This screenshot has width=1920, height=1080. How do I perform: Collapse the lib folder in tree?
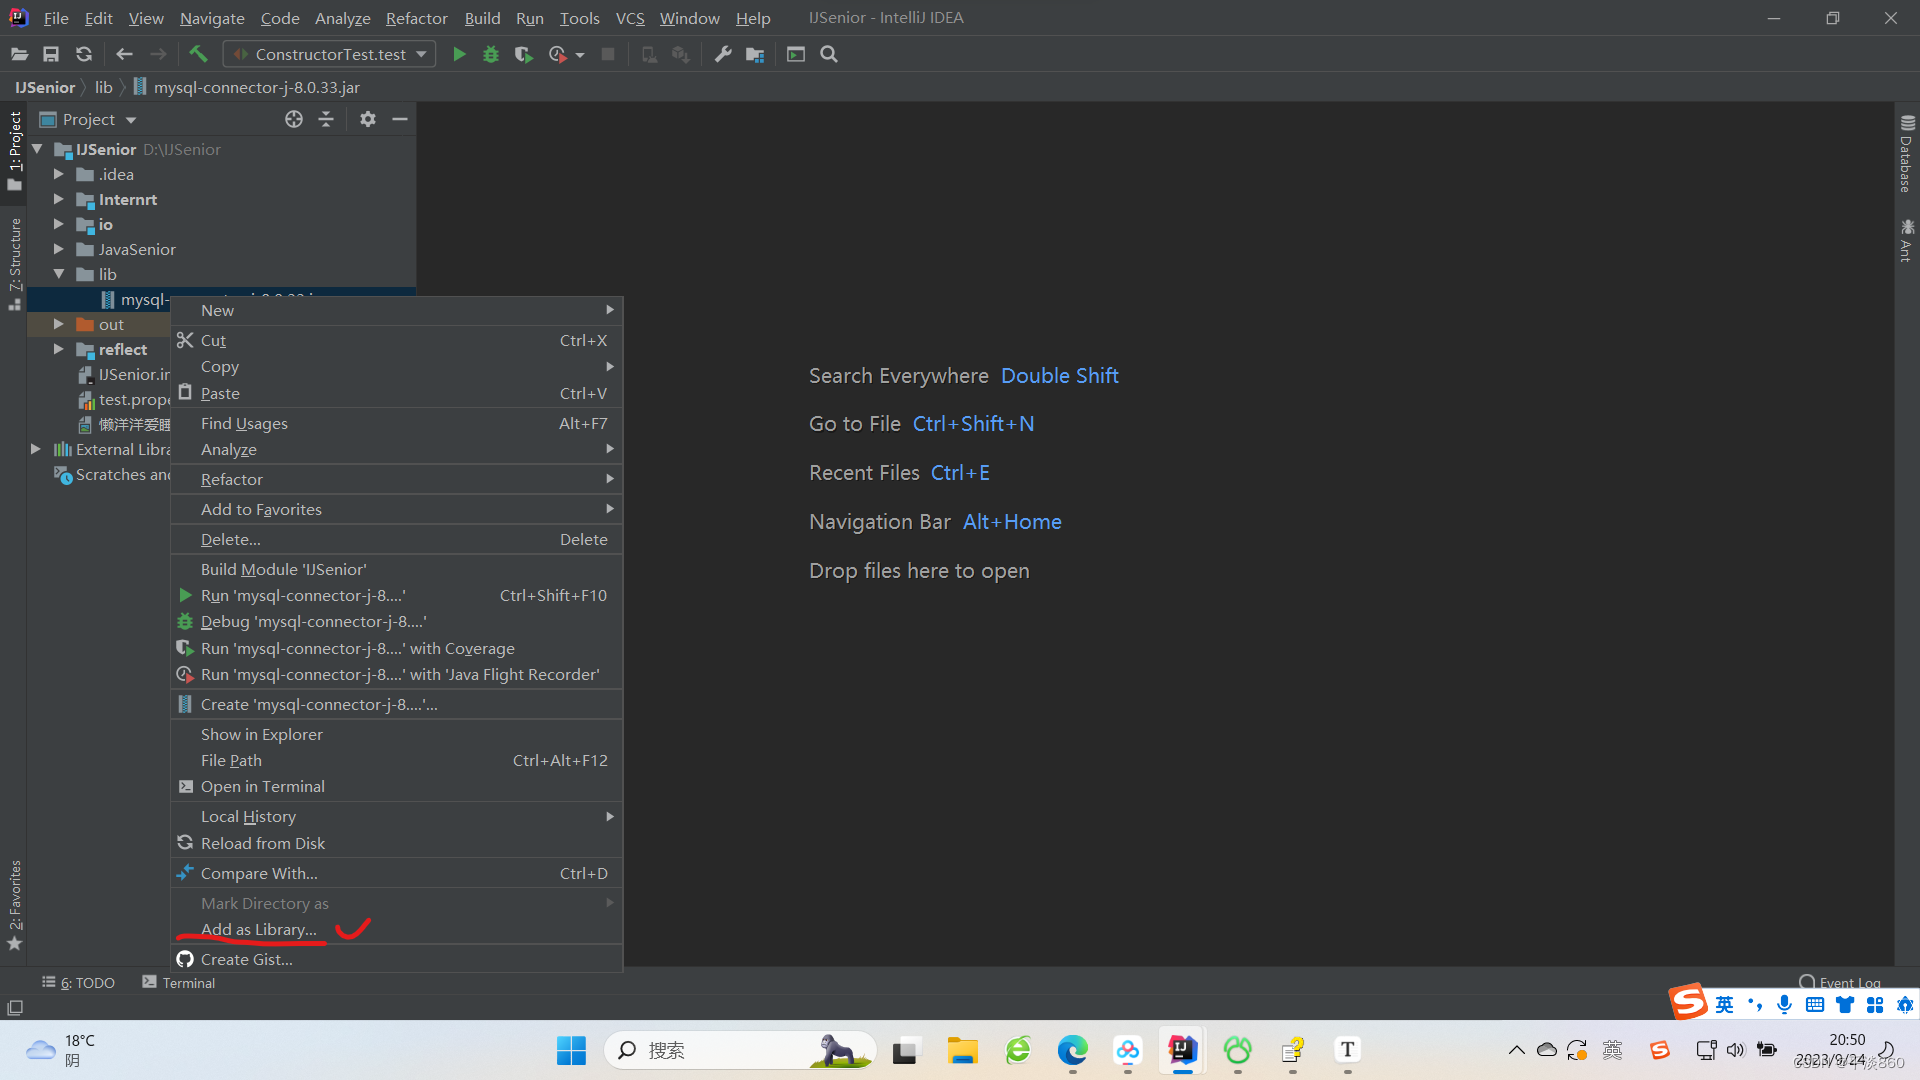(x=59, y=274)
